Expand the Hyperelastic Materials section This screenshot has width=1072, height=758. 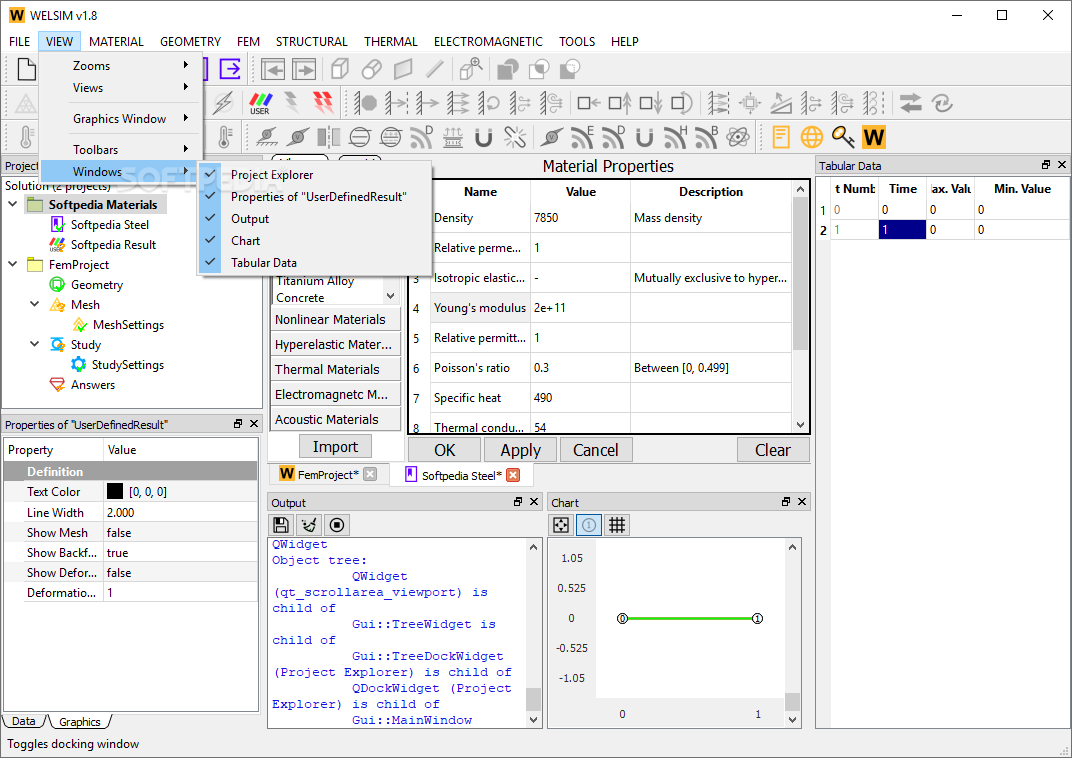(336, 344)
